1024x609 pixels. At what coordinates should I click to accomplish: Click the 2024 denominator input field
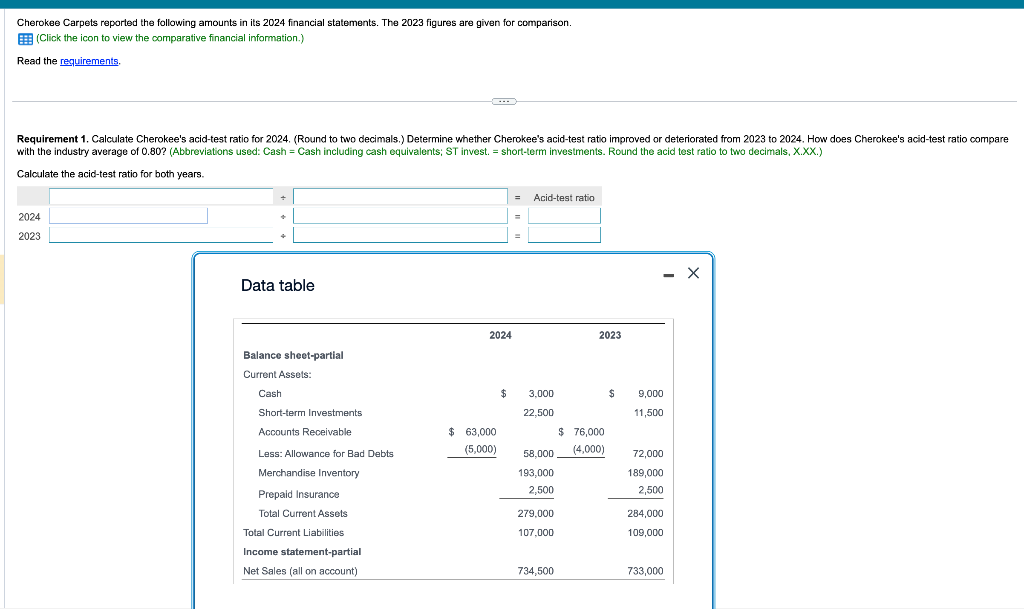click(x=400, y=216)
